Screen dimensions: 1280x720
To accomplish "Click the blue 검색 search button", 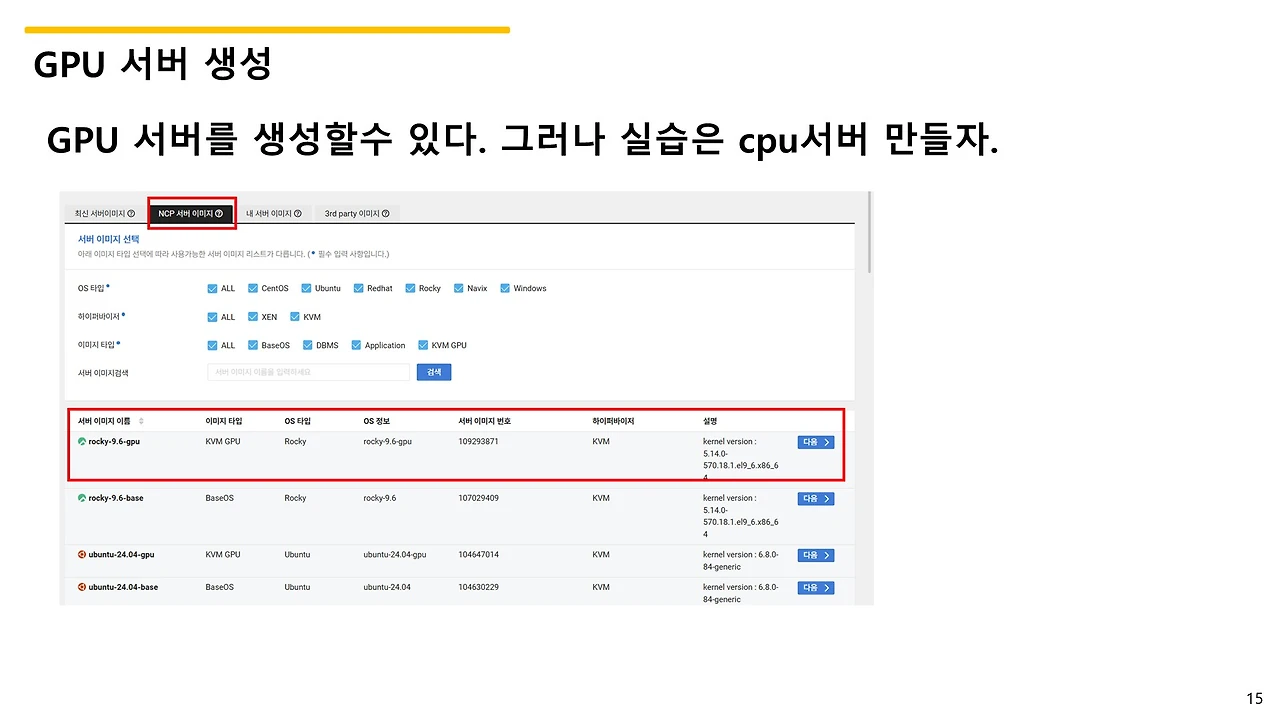I will pos(433,371).
